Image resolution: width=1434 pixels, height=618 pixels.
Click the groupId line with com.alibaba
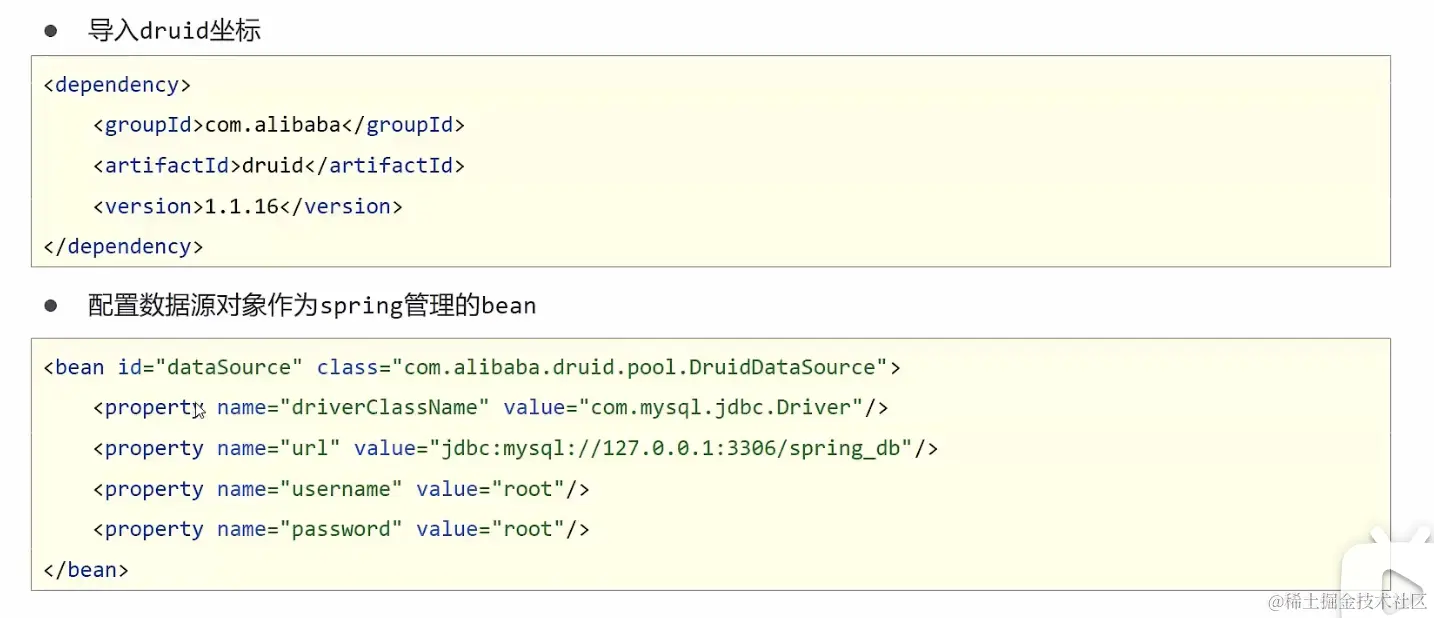[279, 125]
